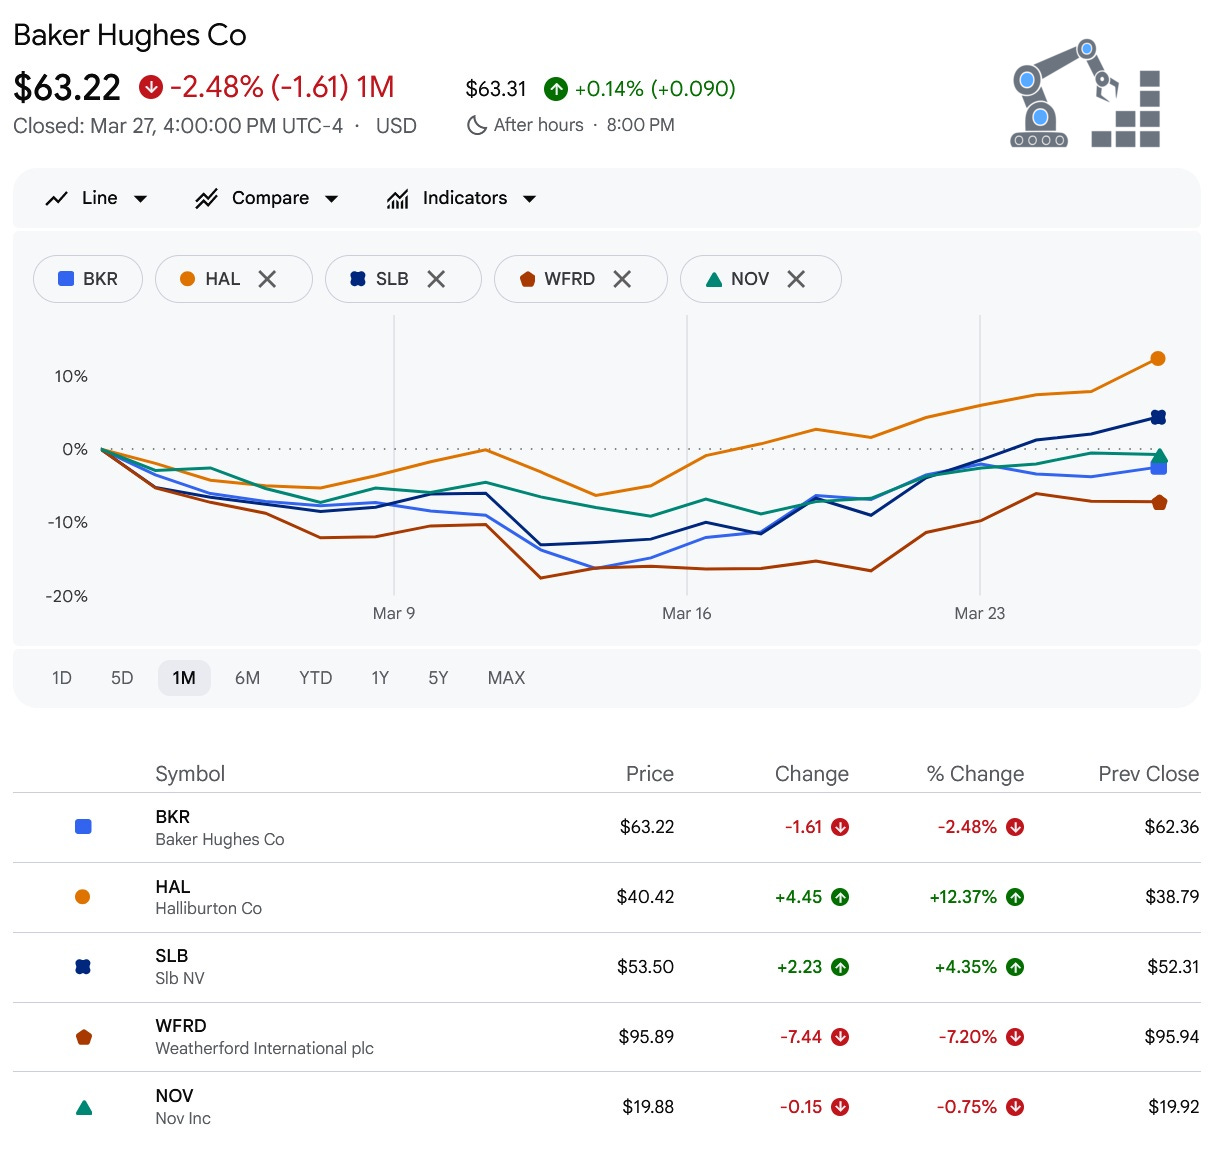Click the down arrow next to -2.48% in table

pyautogui.click(x=1015, y=827)
